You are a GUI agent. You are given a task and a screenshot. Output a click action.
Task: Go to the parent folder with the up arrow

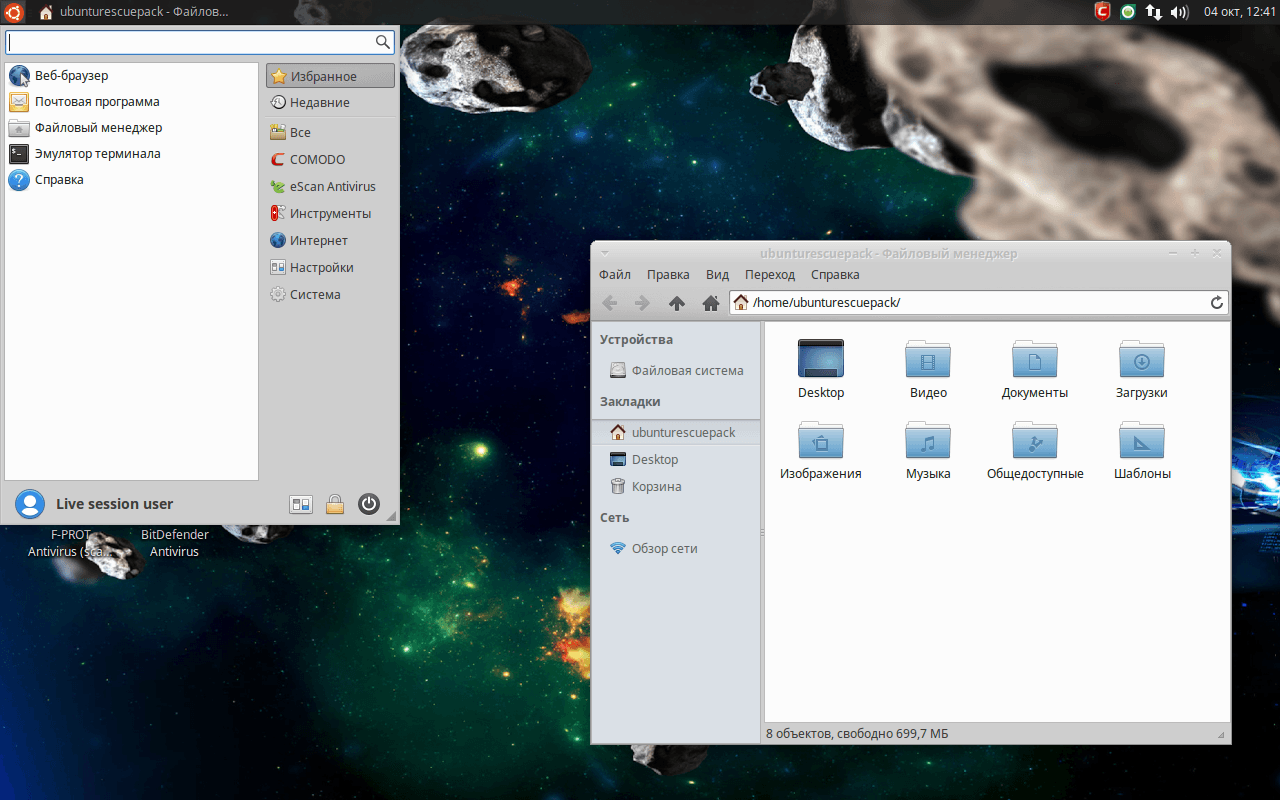pyautogui.click(x=677, y=303)
